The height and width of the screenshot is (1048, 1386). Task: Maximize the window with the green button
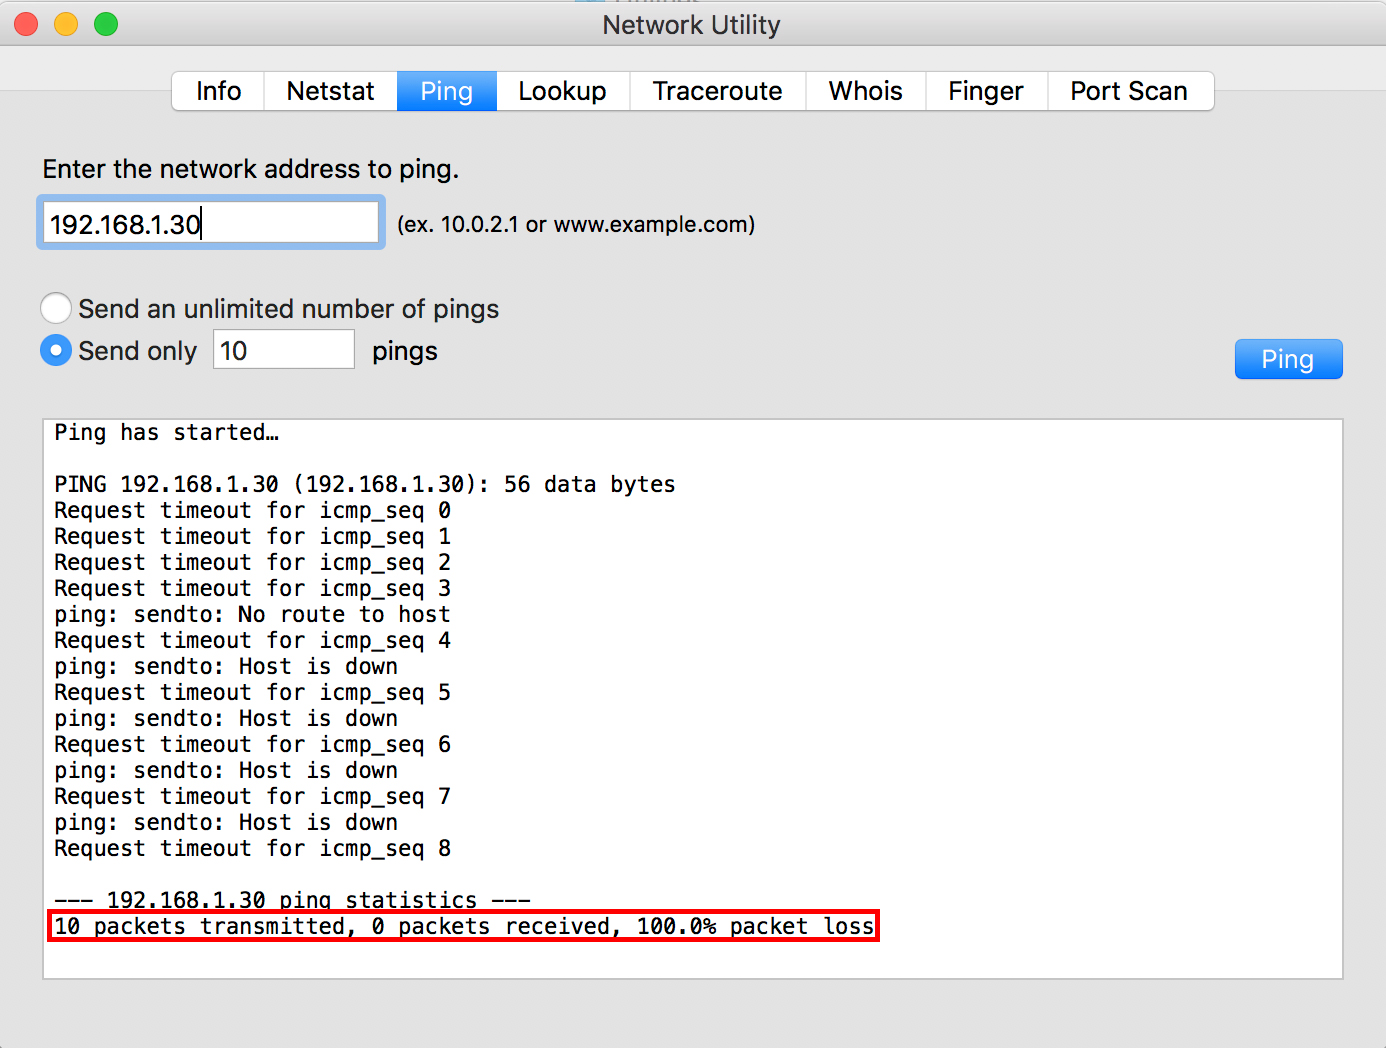[x=106, y=24]
